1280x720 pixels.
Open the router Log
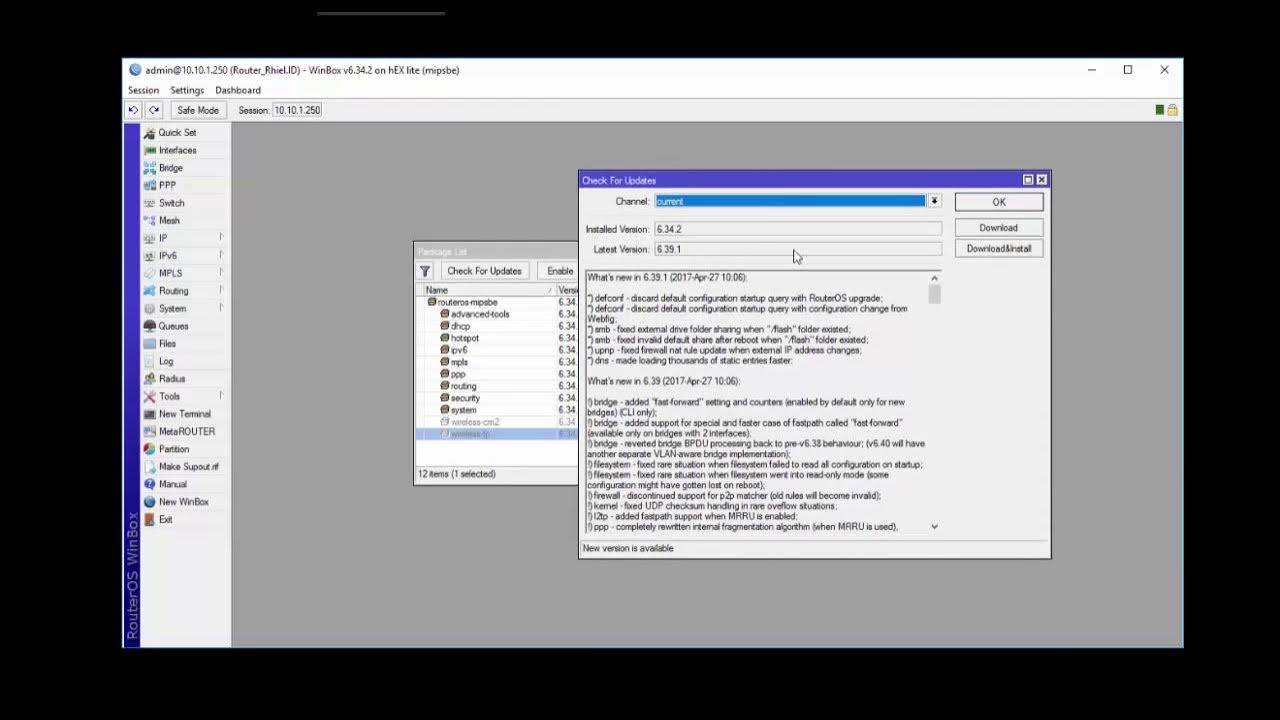tap(166, 361)
